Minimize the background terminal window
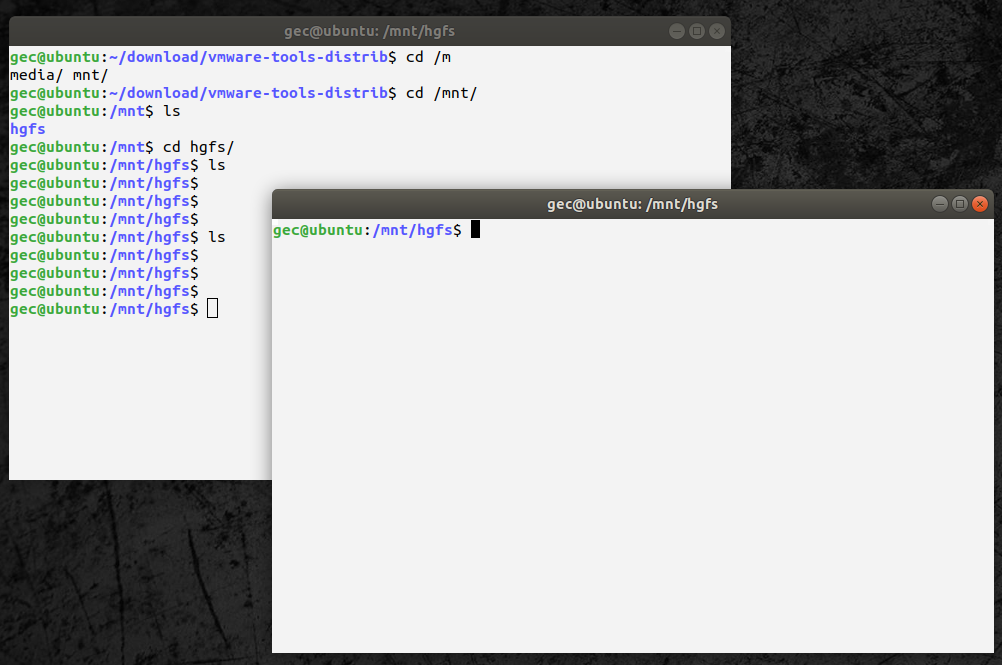1002x665 pixels. (x=678, y=31)
